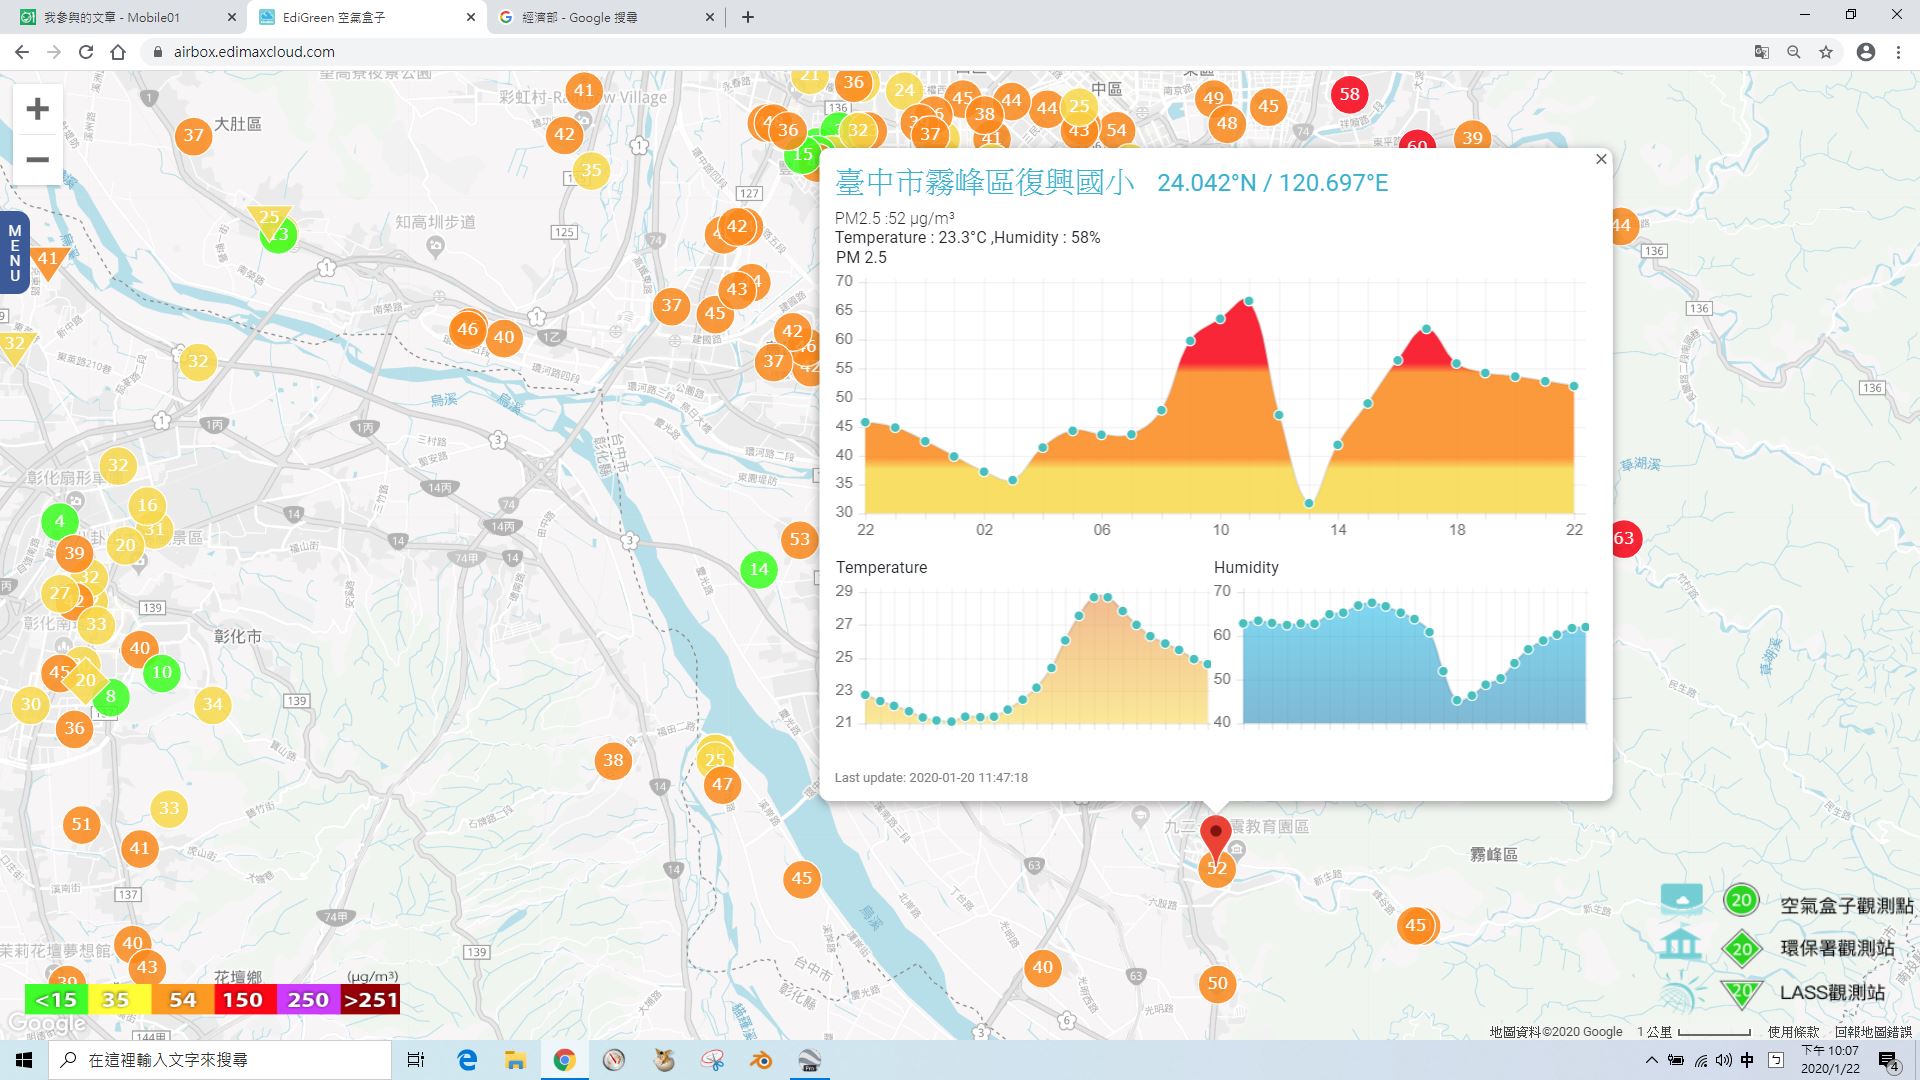Click the LASS sun globe icon

(x=1681, y=993)
